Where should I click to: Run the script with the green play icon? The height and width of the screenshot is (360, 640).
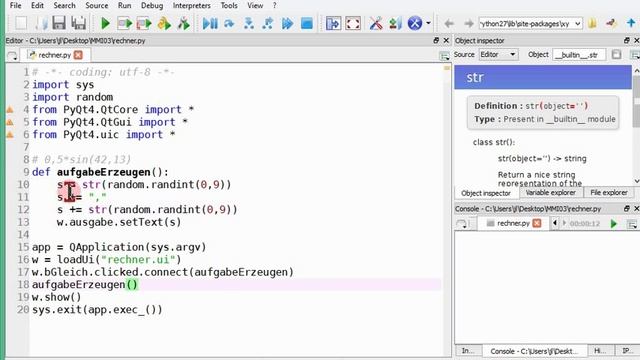[105, 23]
